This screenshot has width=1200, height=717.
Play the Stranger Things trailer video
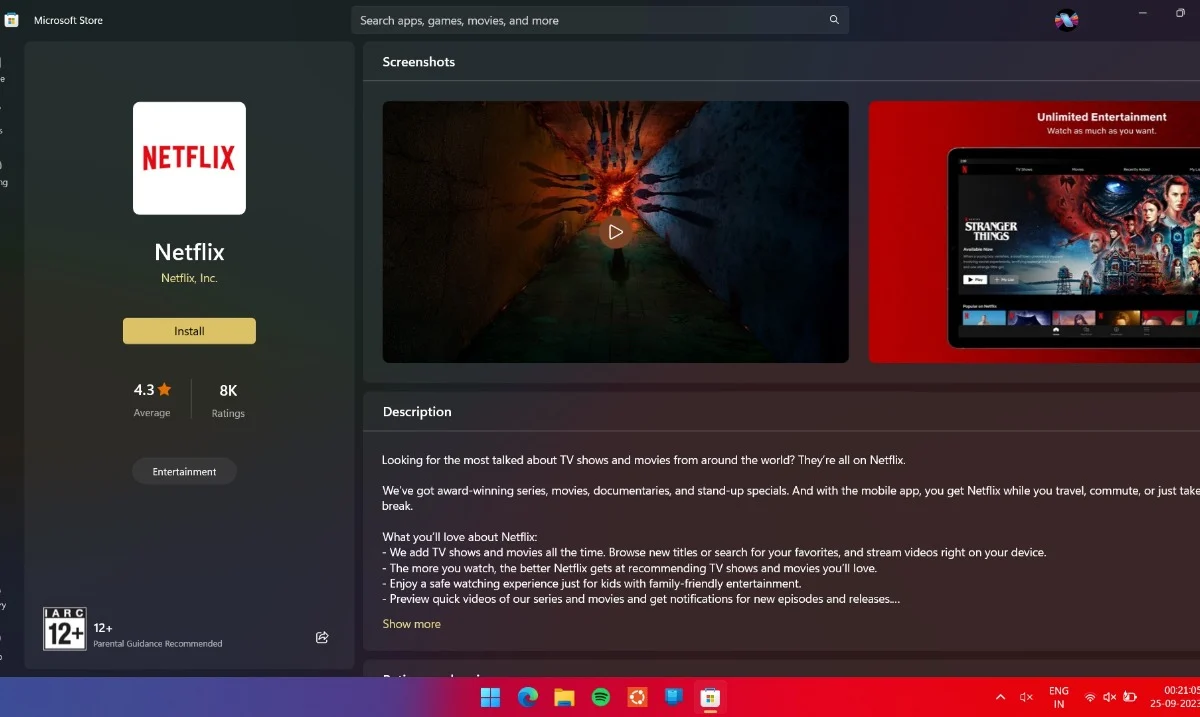[x=615, y=232]
